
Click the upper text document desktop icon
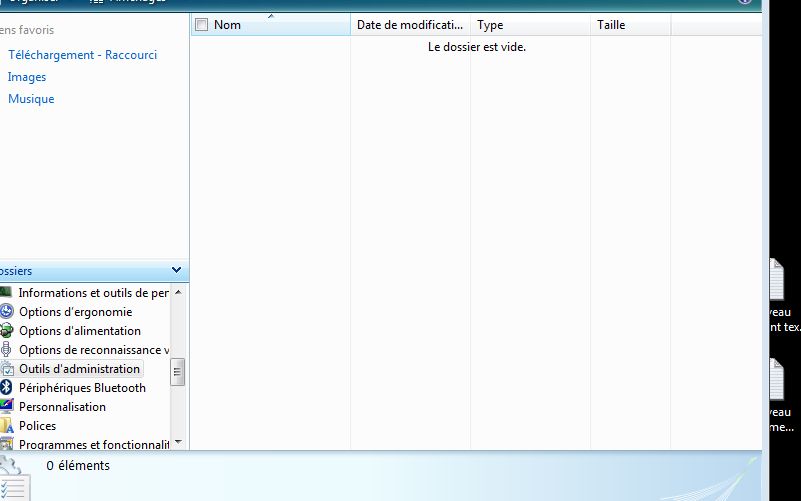pyautogui.click(x=777, y=278)
